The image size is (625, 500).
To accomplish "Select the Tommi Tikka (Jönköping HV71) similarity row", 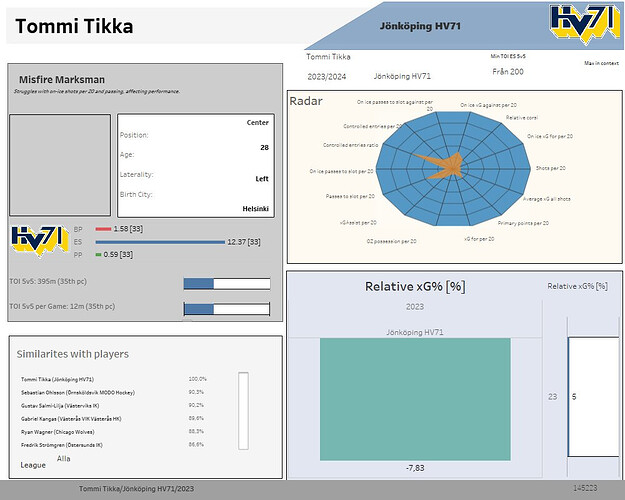I will coord(57,380).
